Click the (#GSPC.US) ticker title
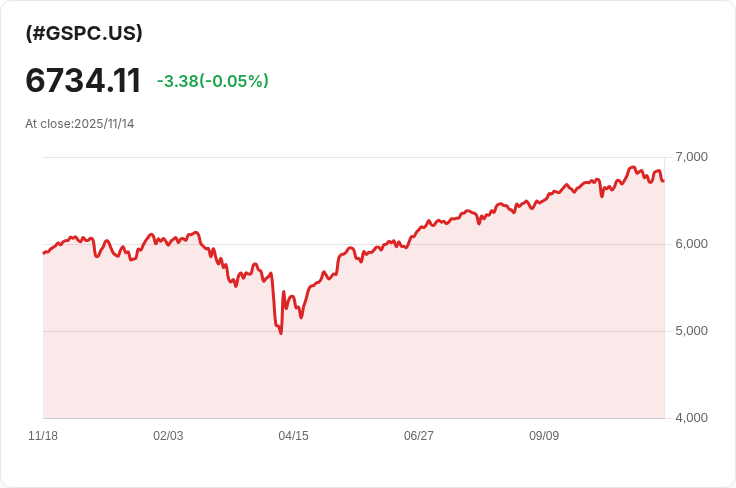The image size is (736, 488). (x=84, y=33)
